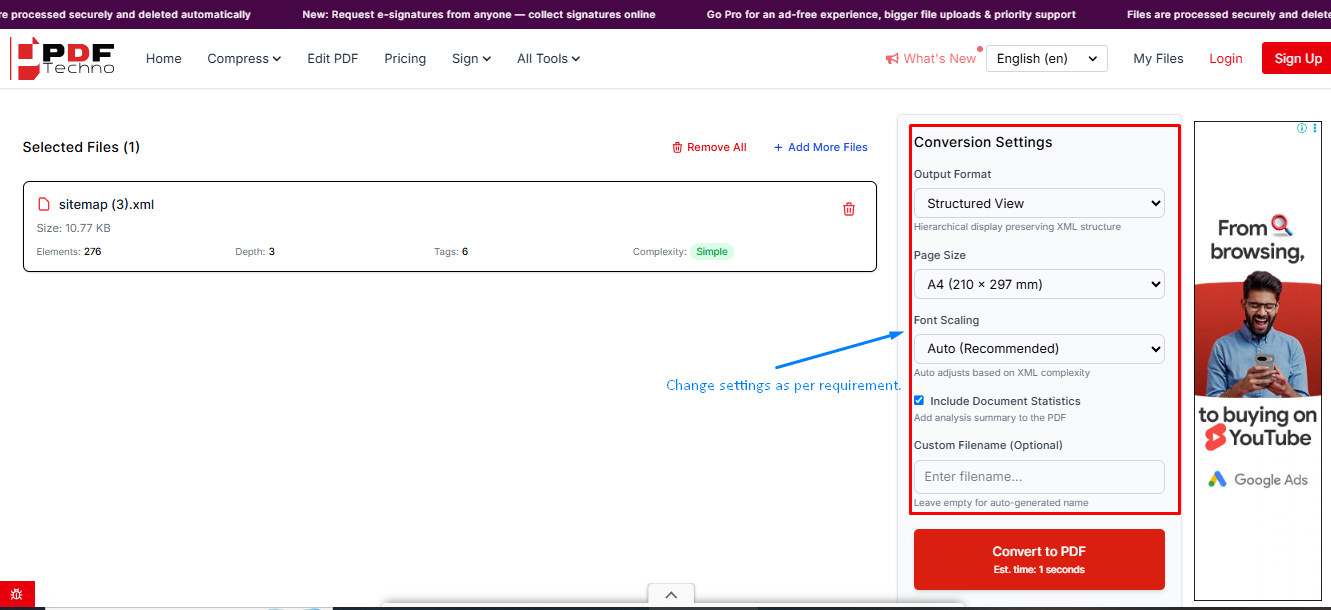Click the Google Ads YouTube advertisement
Screen dimensions: 1331x610
[x=1257, y=360]
